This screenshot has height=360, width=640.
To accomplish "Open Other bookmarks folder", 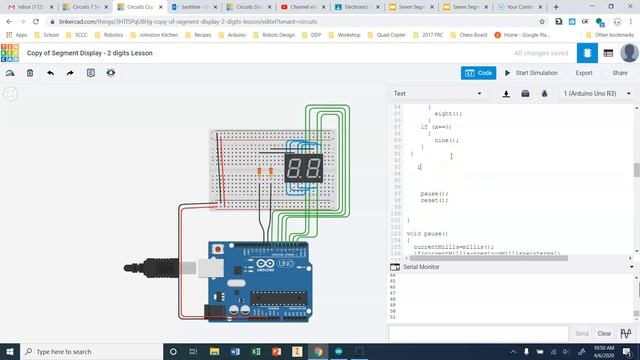I will (x=610, y=35).
